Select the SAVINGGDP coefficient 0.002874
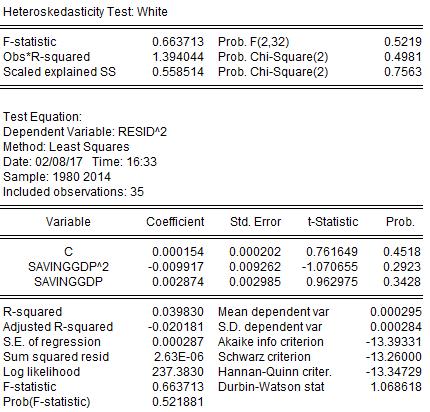430x412 pixels. point(178,282)
